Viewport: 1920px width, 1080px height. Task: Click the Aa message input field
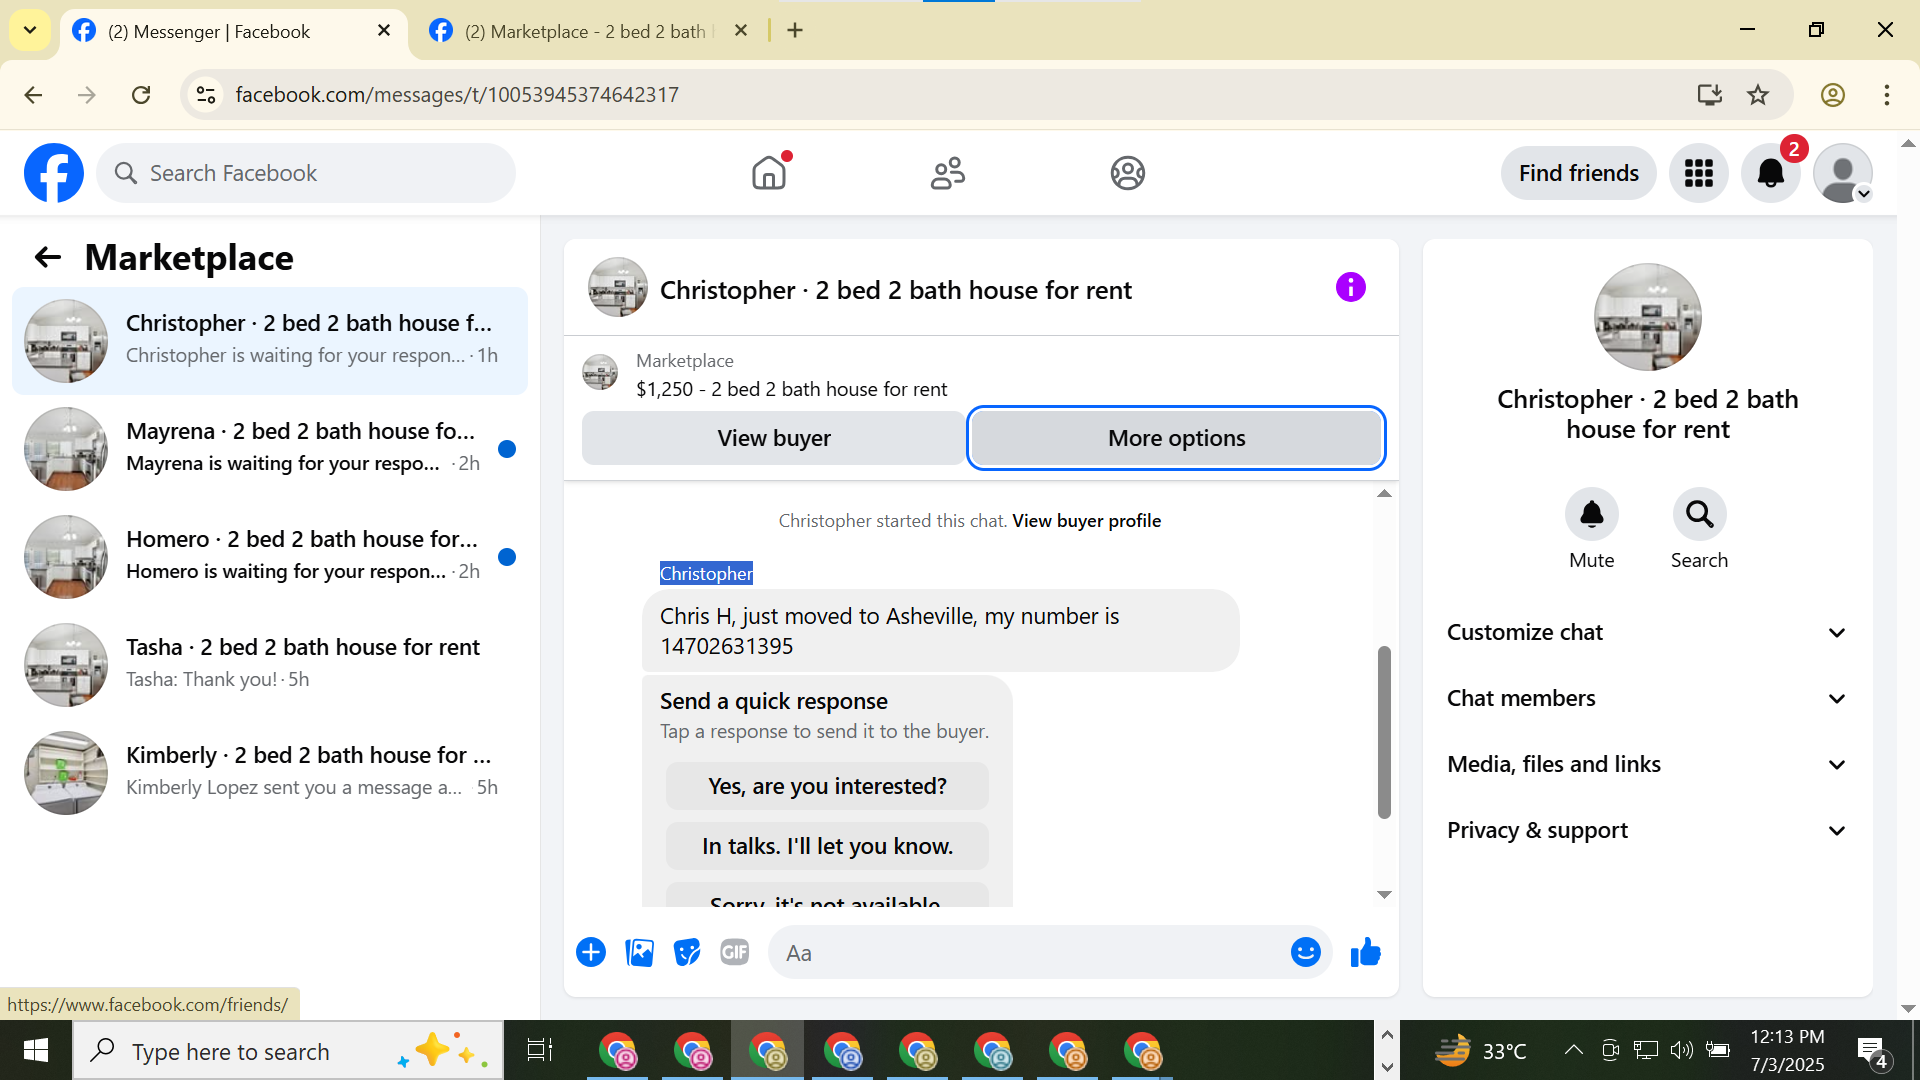tap(1030, 953)
